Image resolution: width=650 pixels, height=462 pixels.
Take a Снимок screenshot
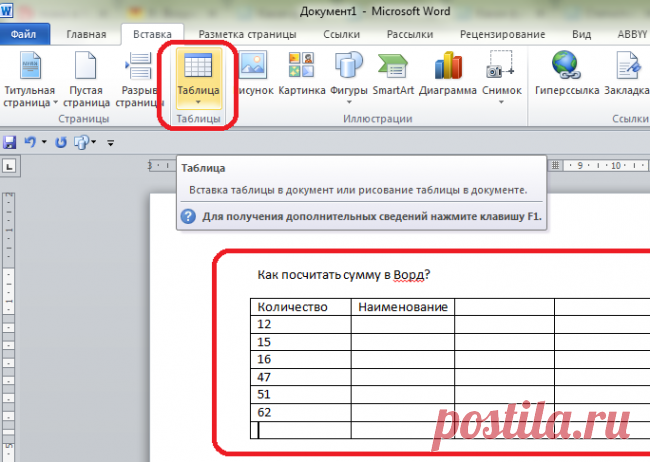click(x=502, y=78)
